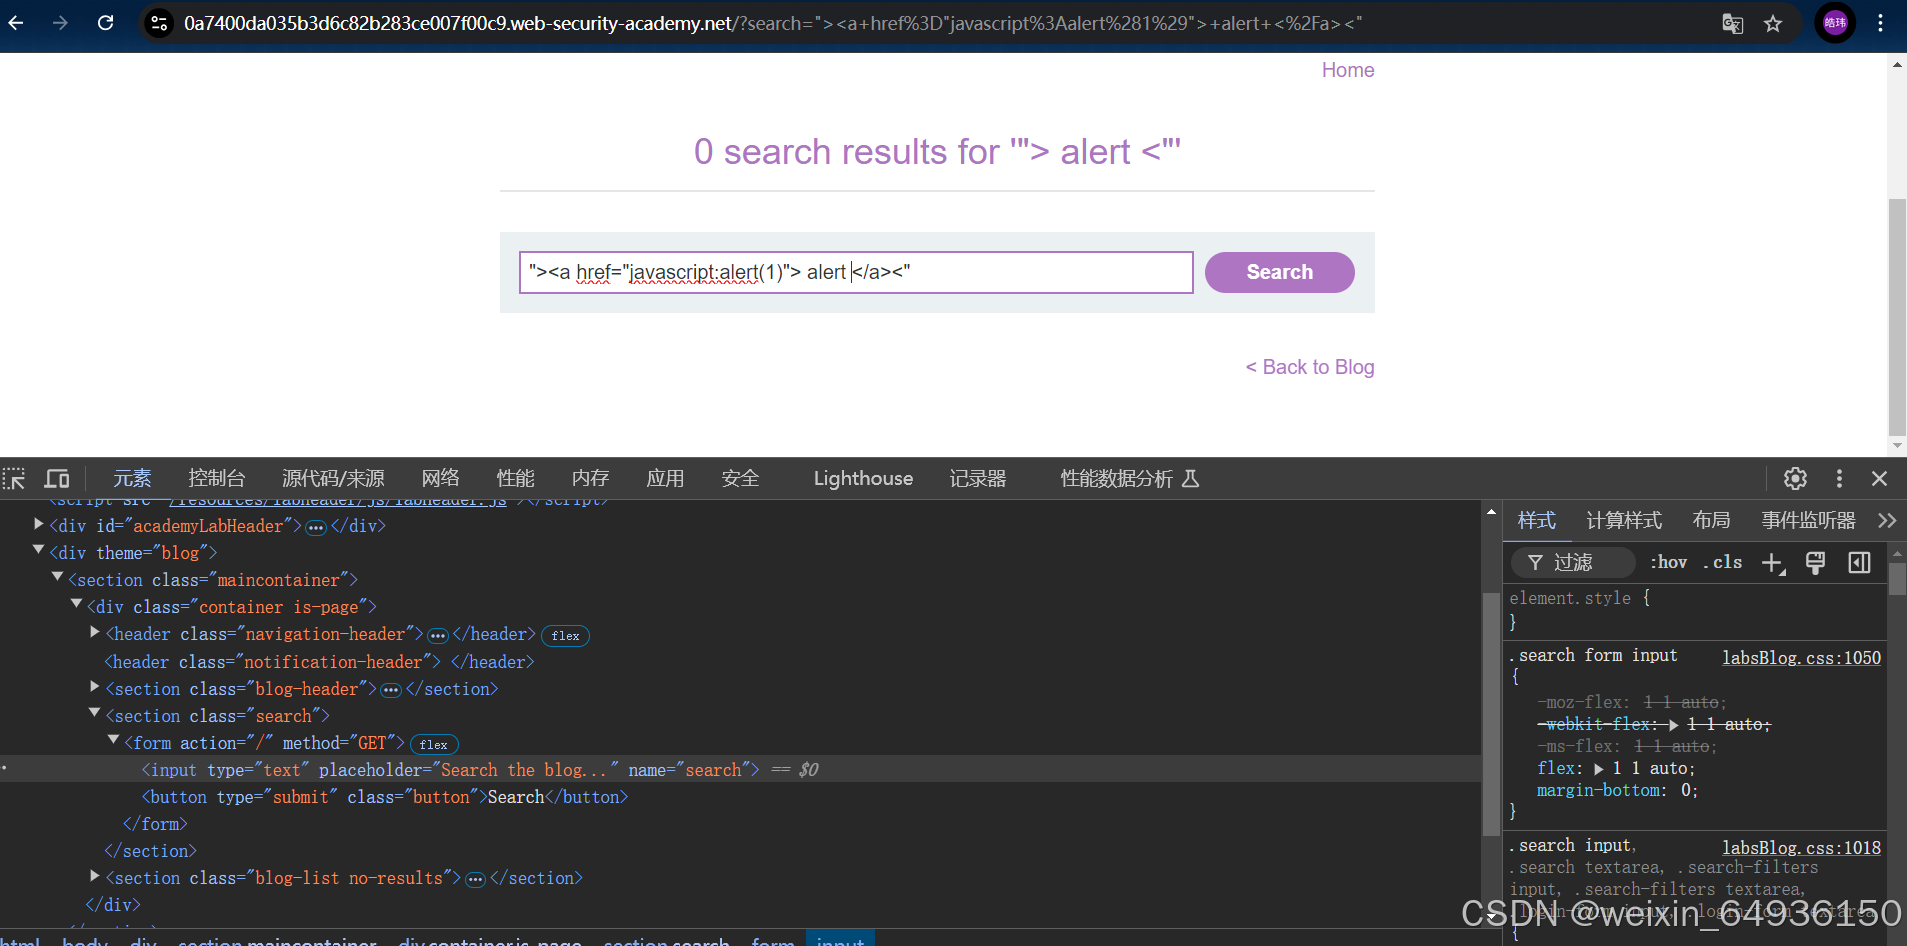
Task: Click the style filter funnel field
Action: pyautogui.click(x=1573, y=563)
